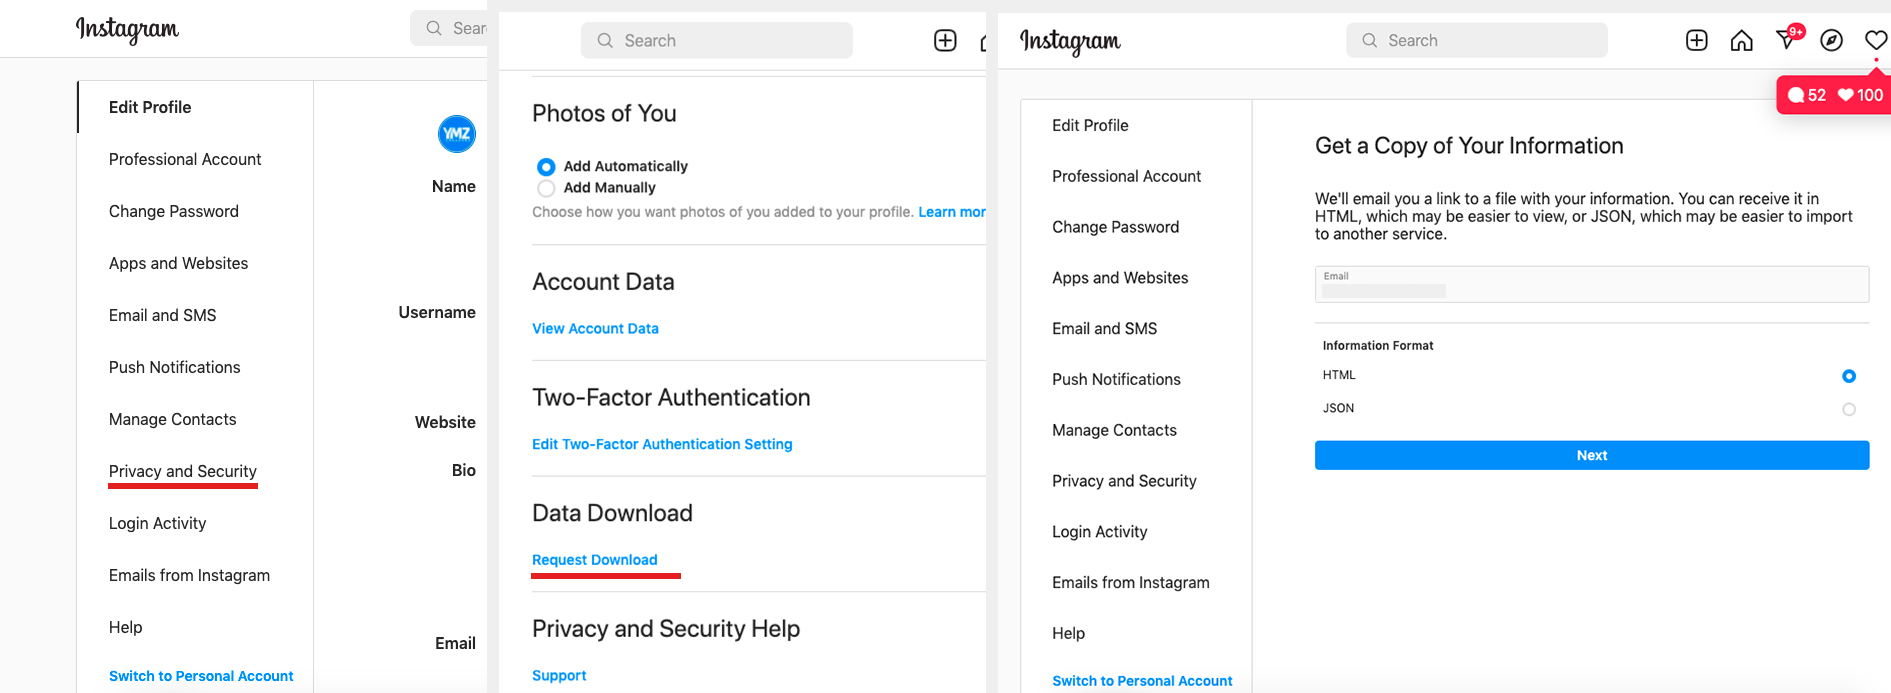Viewport: 1891px width, 693px height.
Task: Open Login Activity in the left sidebar
Action: point(157,523)
